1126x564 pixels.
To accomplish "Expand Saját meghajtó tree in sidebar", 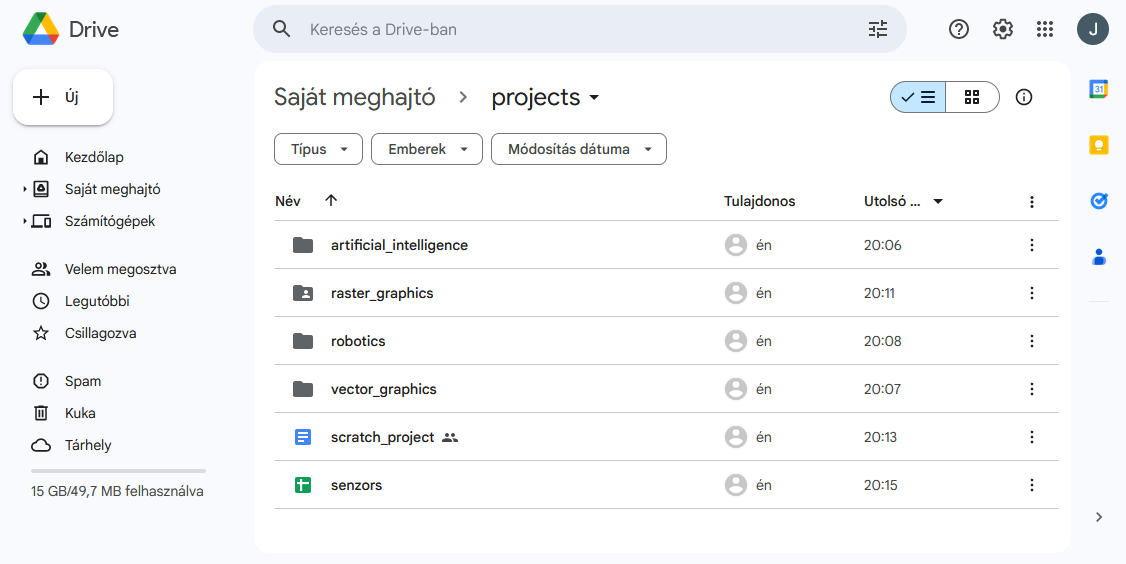I will pos(25,189).
